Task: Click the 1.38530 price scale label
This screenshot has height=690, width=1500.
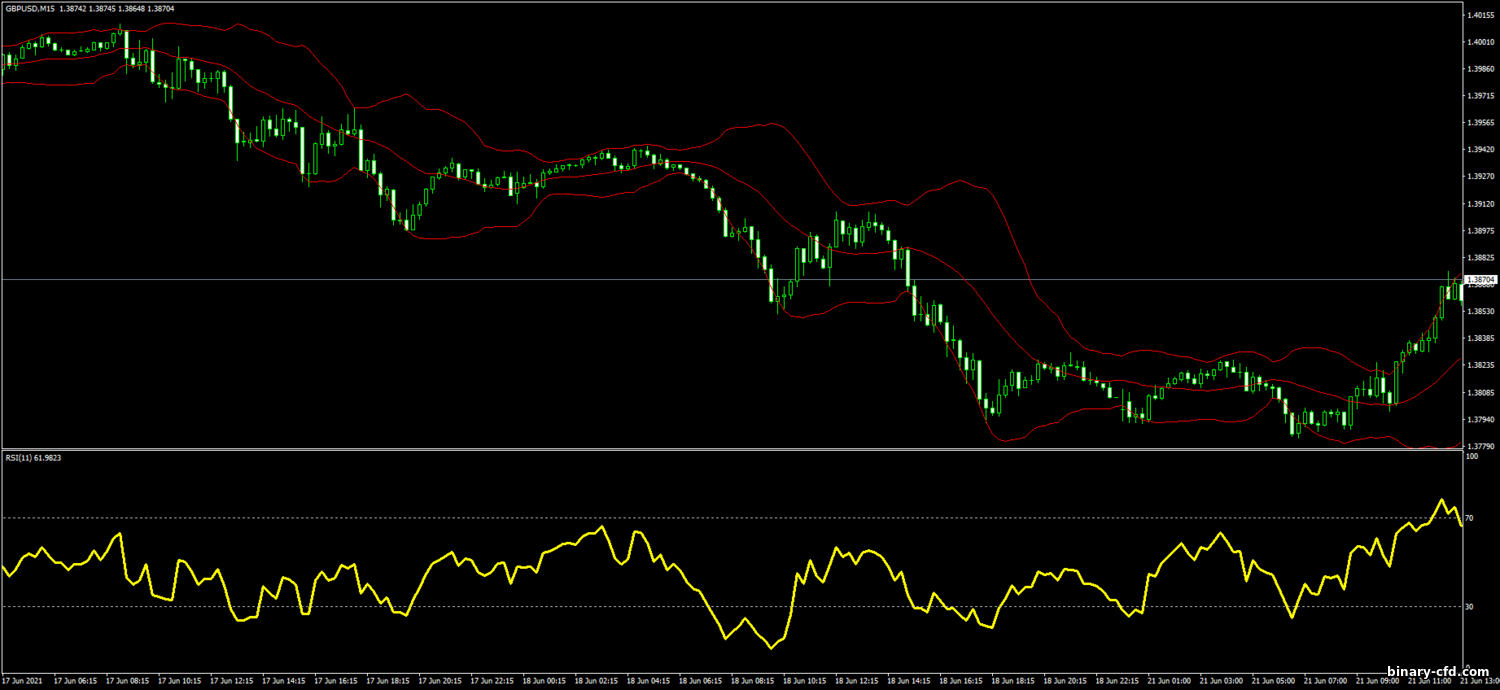Action: pos(1480,312)
